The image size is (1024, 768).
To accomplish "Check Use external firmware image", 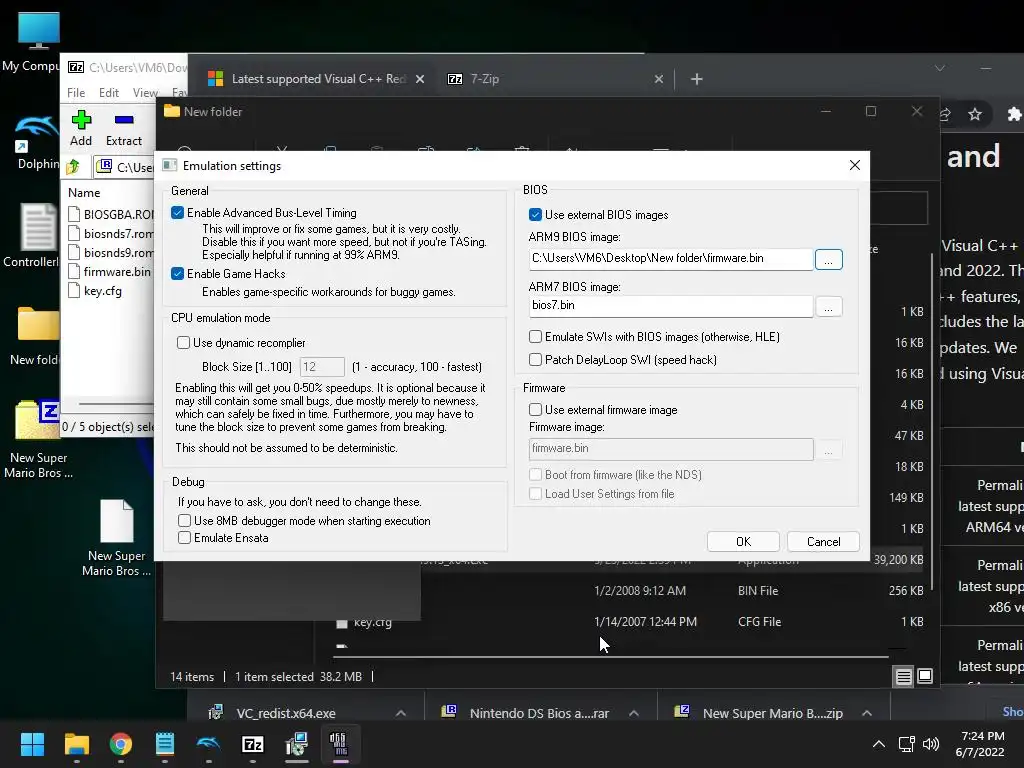I will pyautogui.click(x=536, y=410).
